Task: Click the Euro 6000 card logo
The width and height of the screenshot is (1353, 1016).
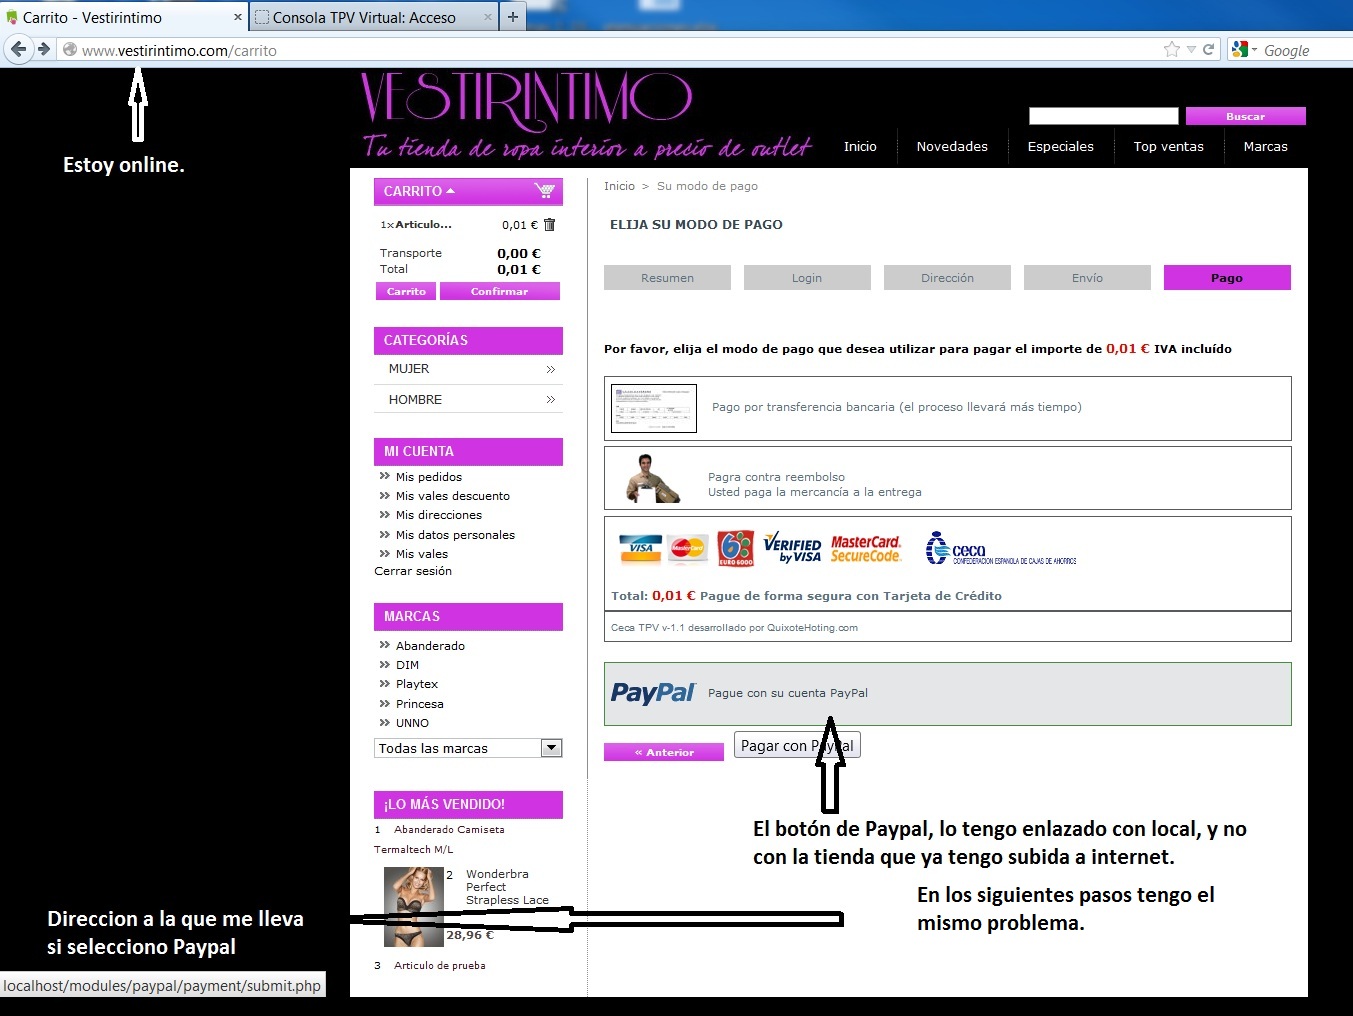Action: coord(735,548)
